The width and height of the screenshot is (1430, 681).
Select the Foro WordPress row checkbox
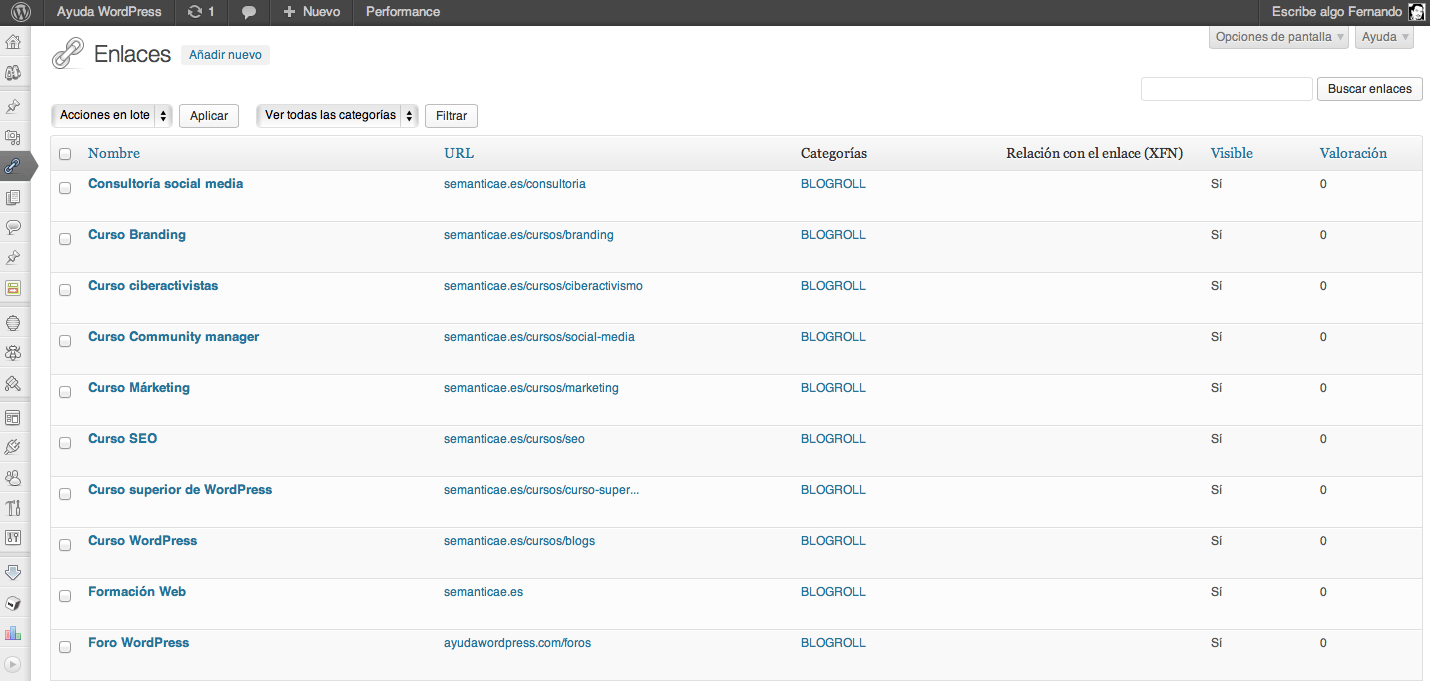coord(65,647)
